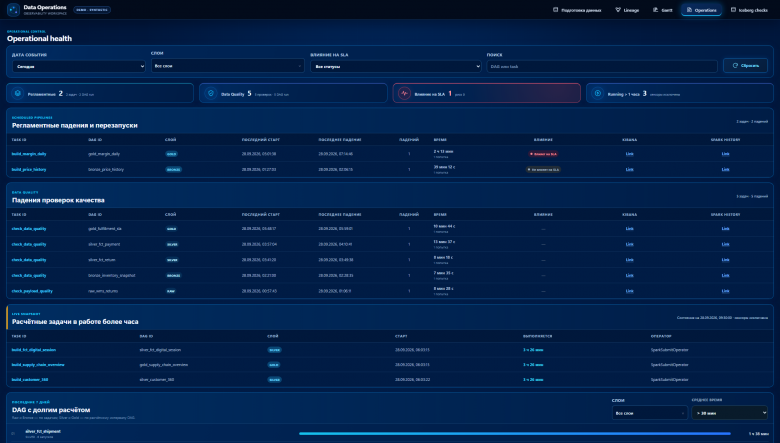Open Spark History link for gold_fulfillment_sla row
Image resolution: width=780 pixels, height=443 pixels.
coord(725,229)
